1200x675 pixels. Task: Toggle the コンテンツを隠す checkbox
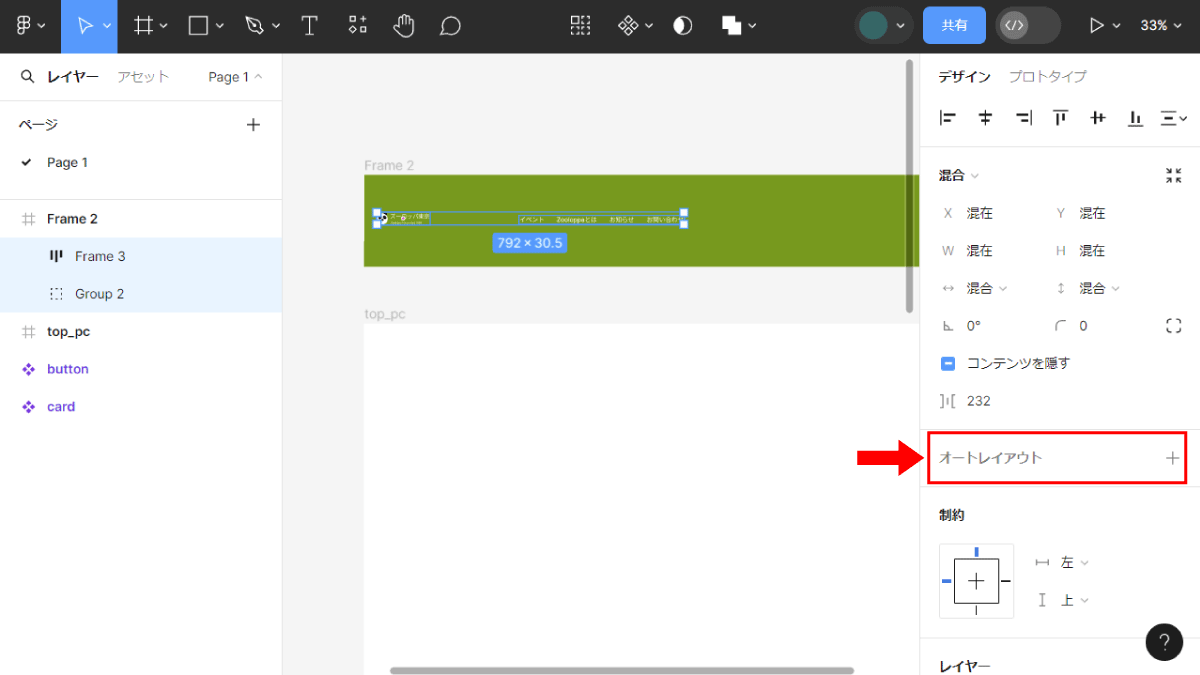pos(948,363)
